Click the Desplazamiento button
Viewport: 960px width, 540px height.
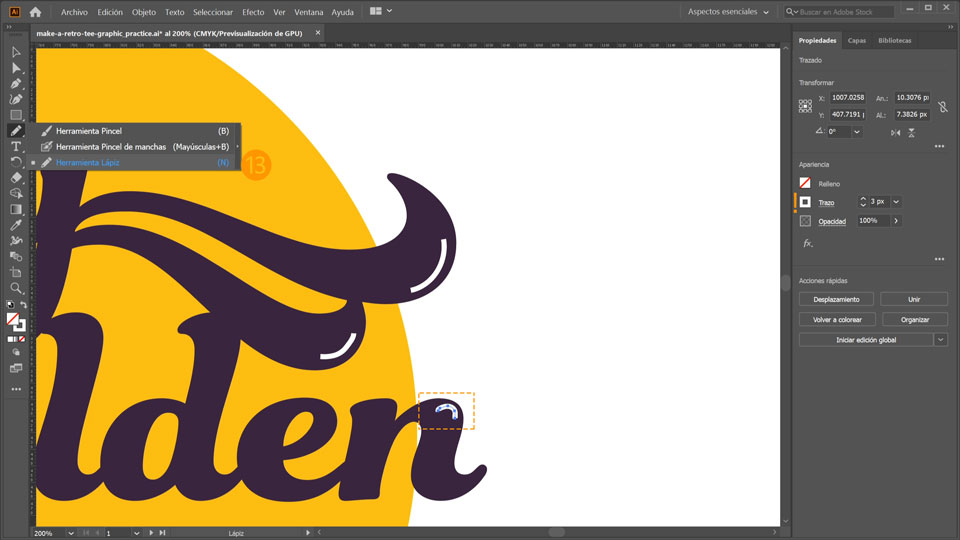[836, 299]
